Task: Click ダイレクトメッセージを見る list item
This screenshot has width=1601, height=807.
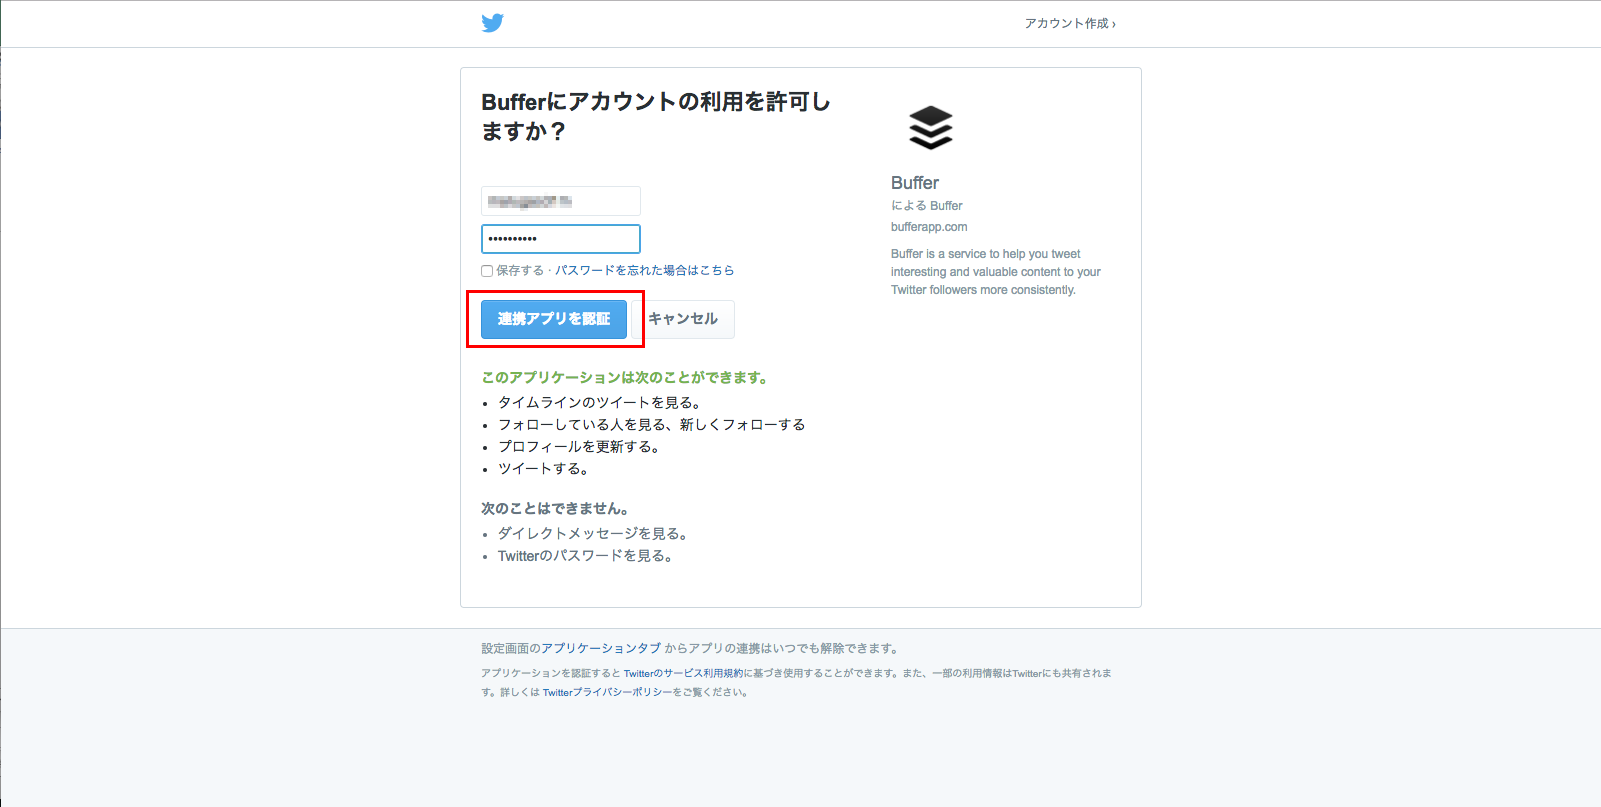Action: 593,533
